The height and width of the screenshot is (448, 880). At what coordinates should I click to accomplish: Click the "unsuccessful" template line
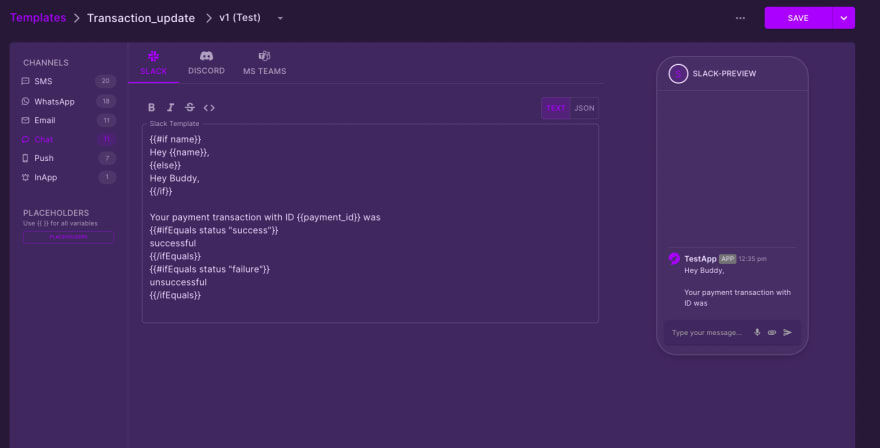[x=178, y=282]
